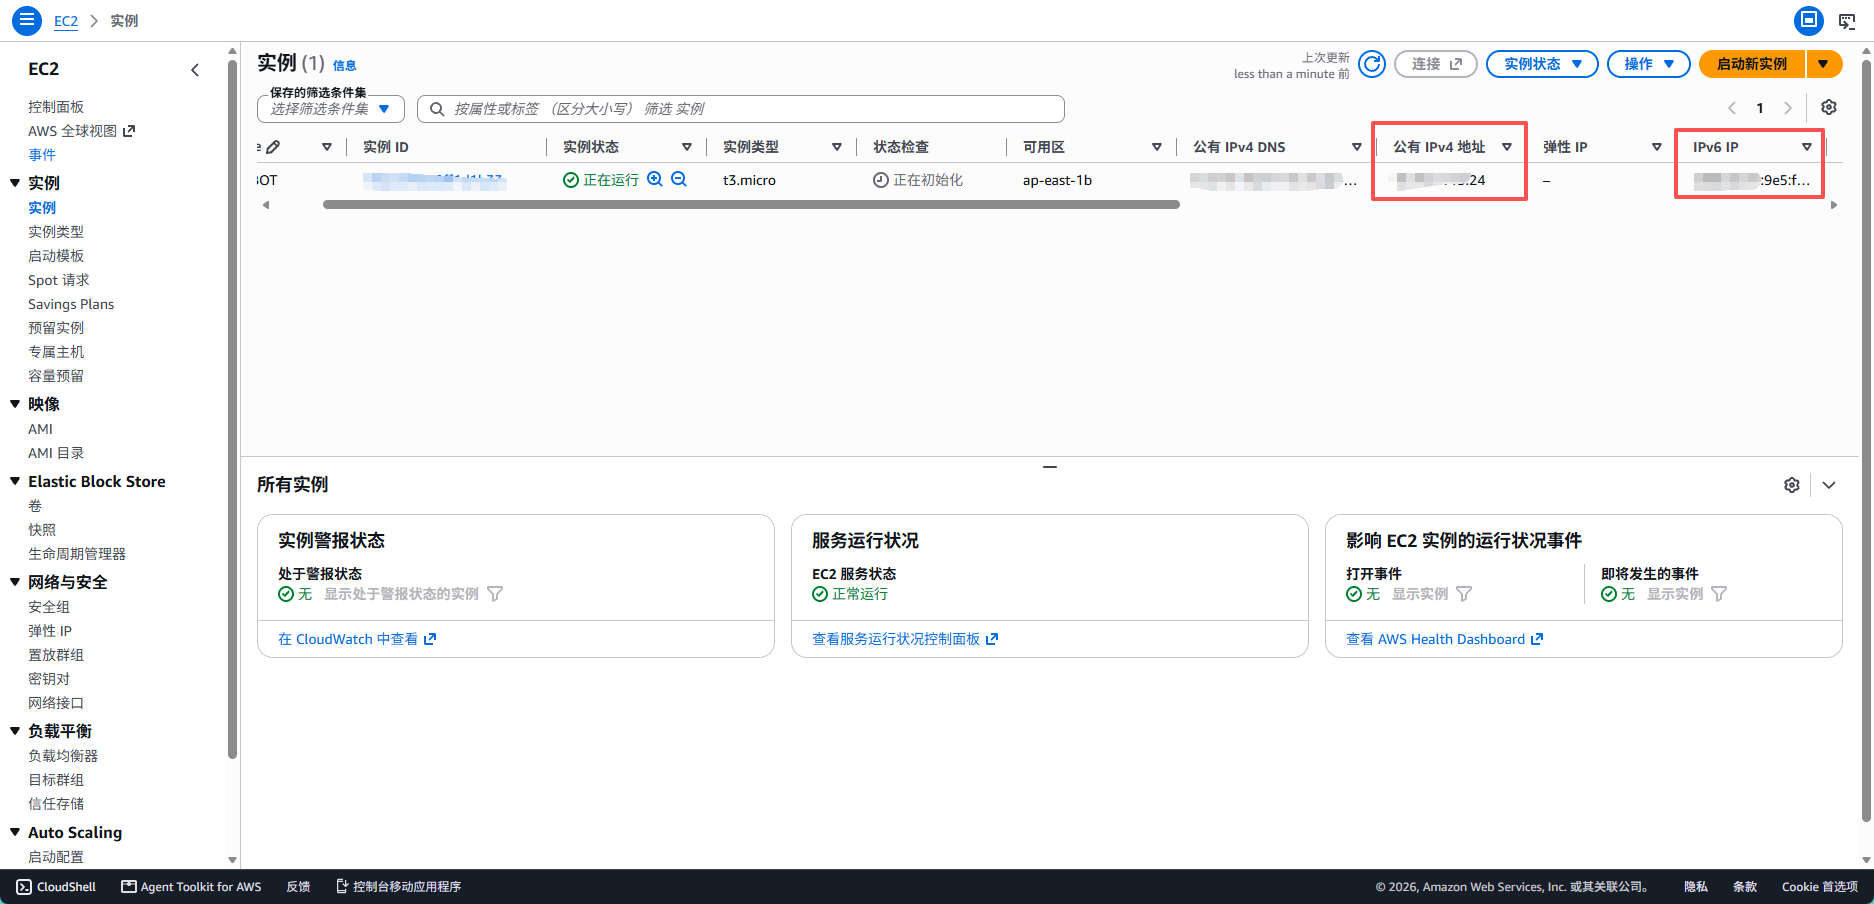Click the ap-east-1b availability zone cell

tap(1057, 181)
